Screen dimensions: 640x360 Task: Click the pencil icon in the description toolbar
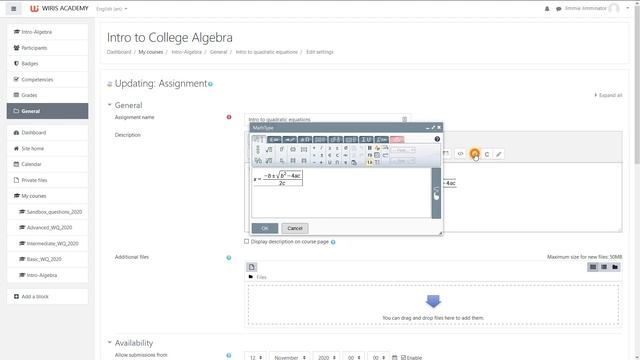(498, 154)
